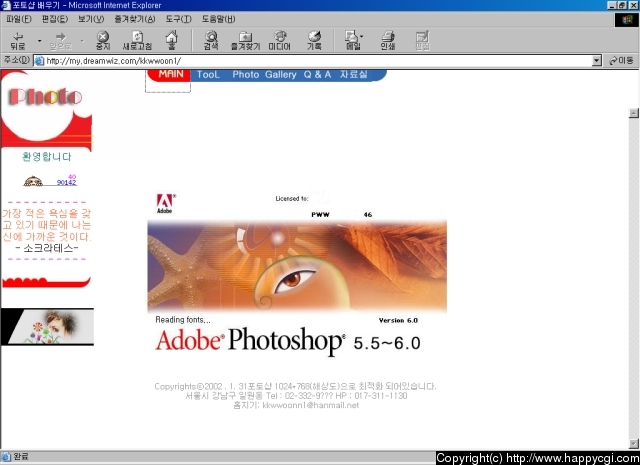The image size is (640, 465).
Task: Click the Search (검색) toolbar icon
Action: pyautogui.click(x=211, y=40)
